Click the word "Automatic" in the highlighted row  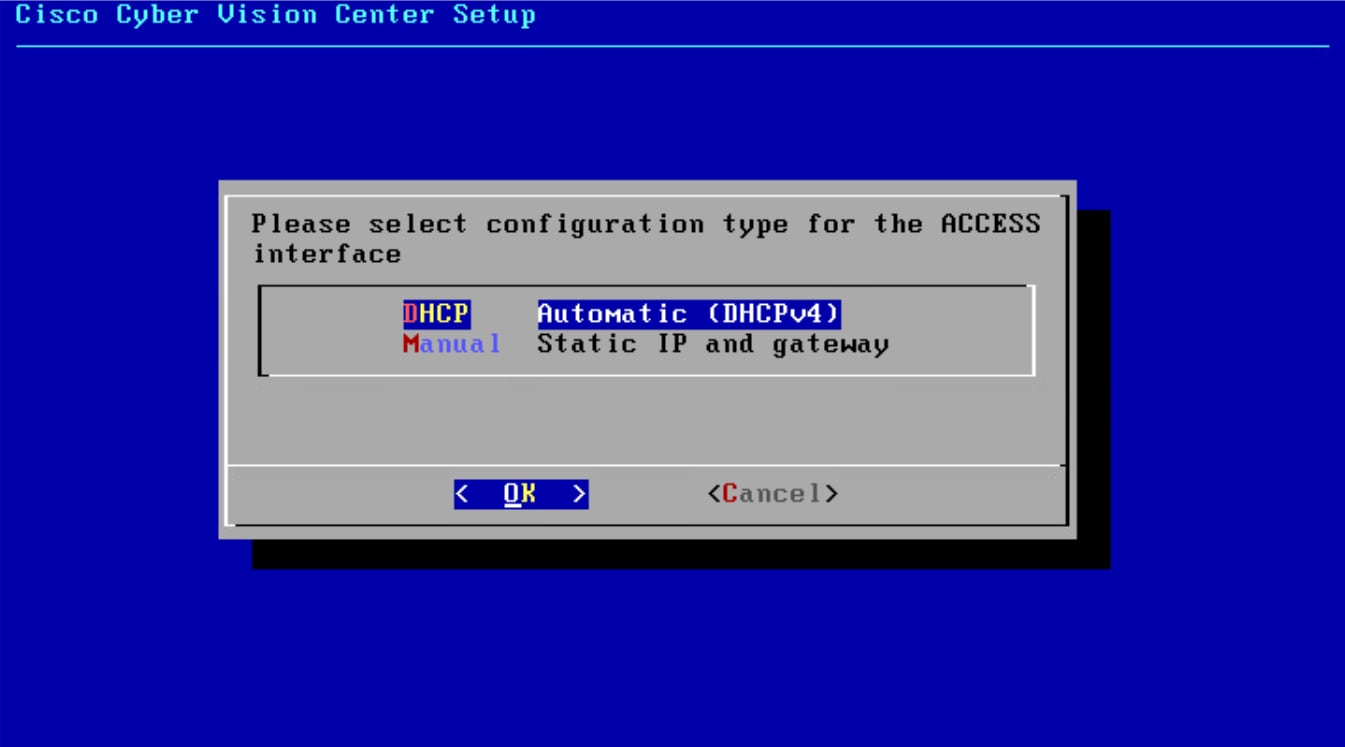(612, 314)
